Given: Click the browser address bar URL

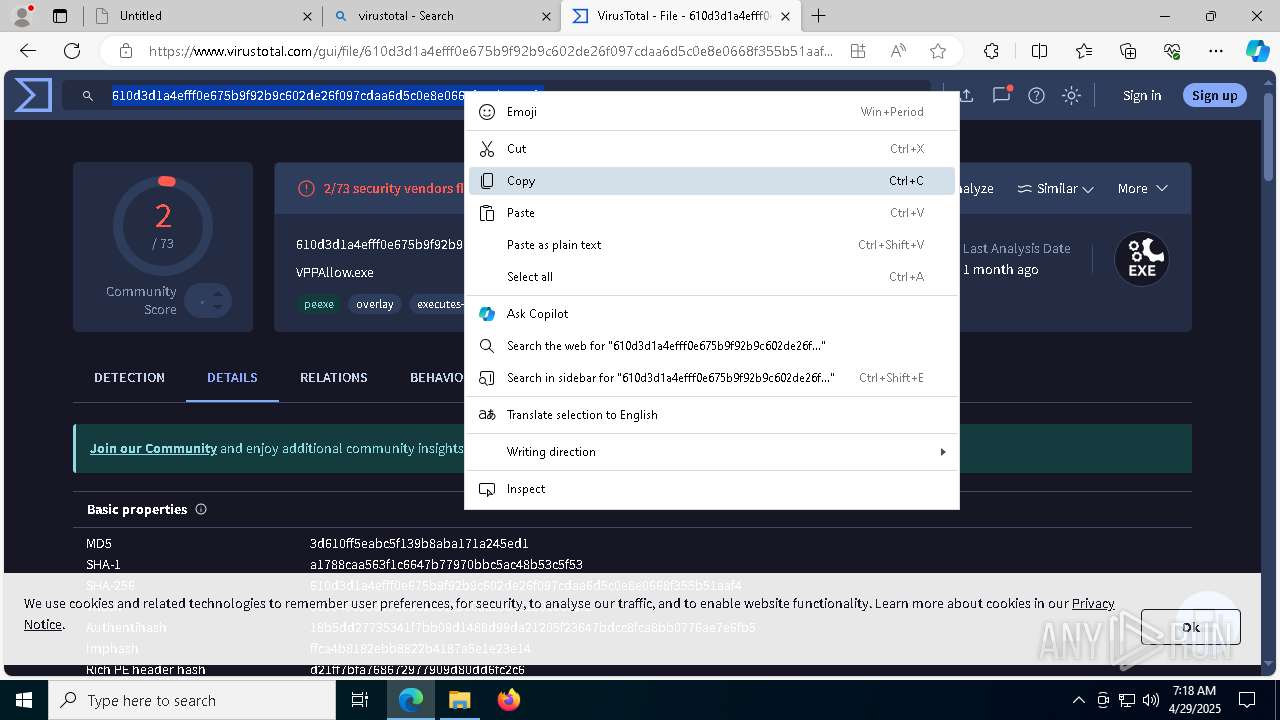Looking at the screenshot, I should click(490, 51).
